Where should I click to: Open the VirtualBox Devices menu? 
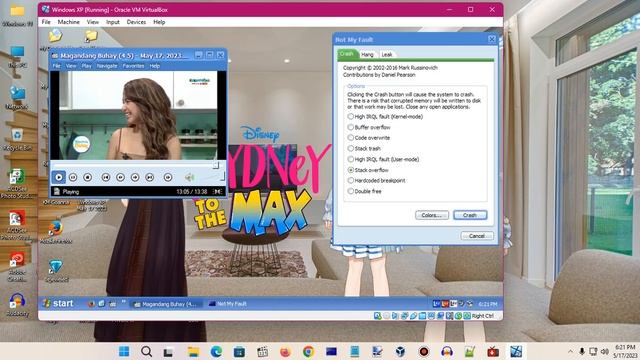(x=136, y=22)
